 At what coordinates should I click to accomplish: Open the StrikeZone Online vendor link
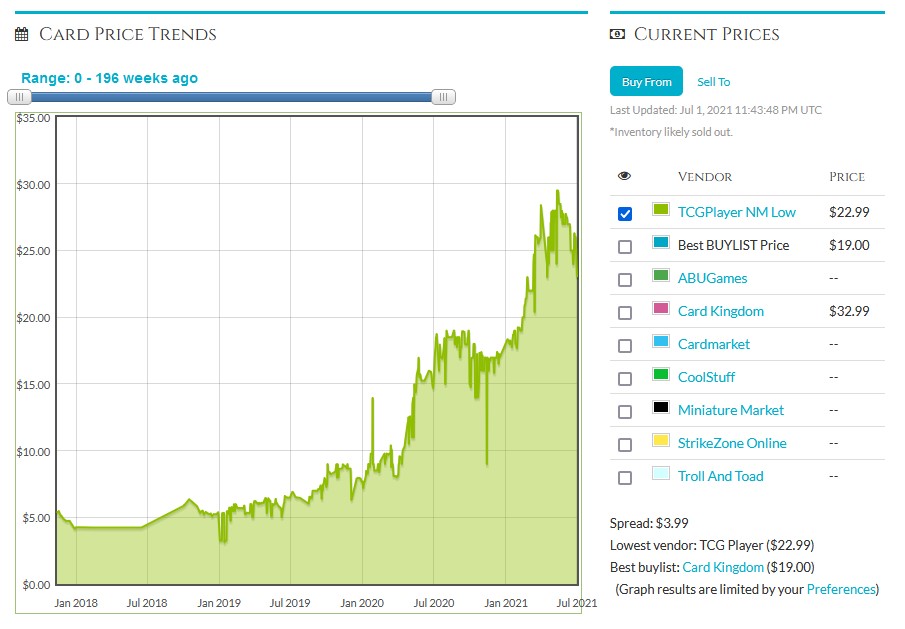[x=732, y=443]
